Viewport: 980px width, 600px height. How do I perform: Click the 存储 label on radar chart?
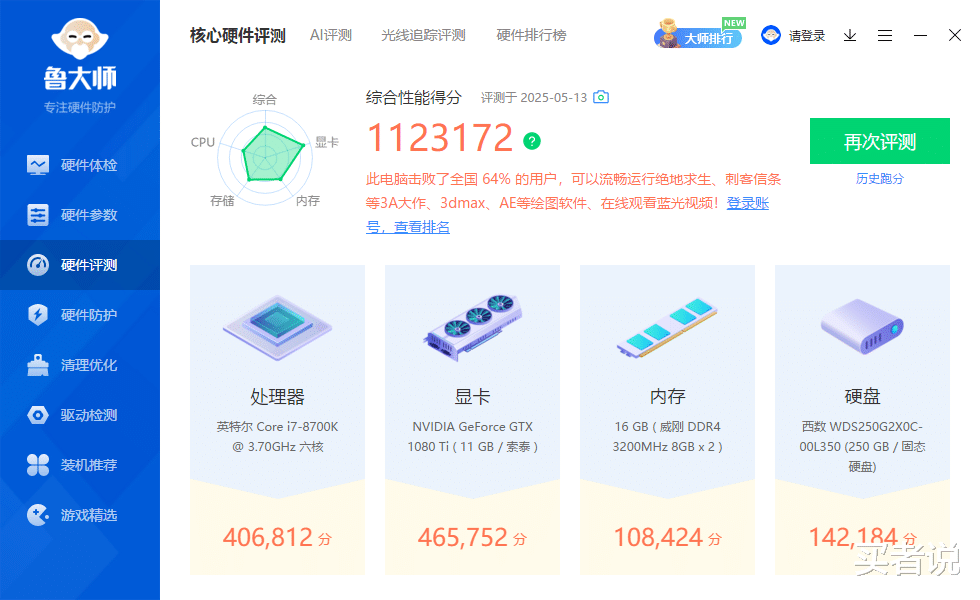(x=222, y=201)
